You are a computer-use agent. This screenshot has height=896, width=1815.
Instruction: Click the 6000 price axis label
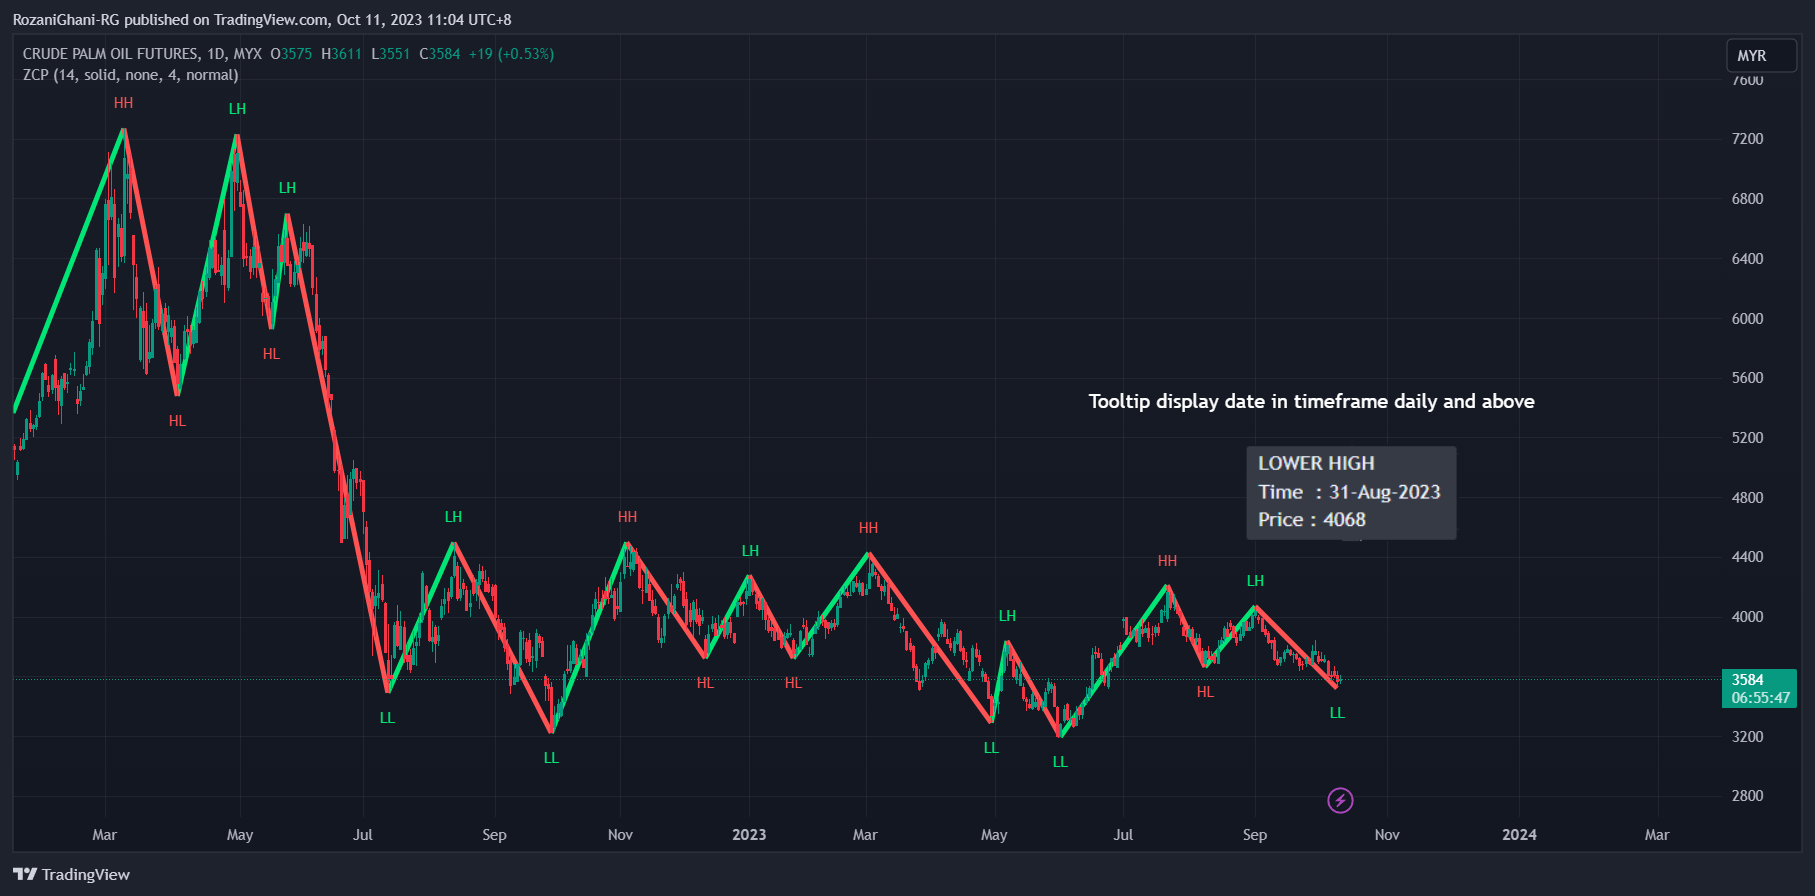pos(1747,318)
